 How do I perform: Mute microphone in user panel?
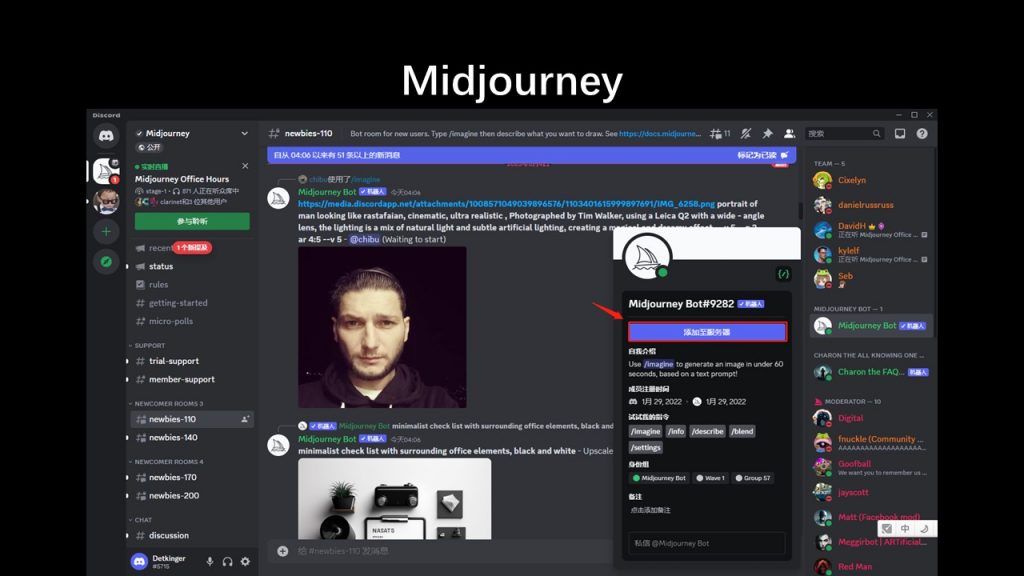point(210,561)
